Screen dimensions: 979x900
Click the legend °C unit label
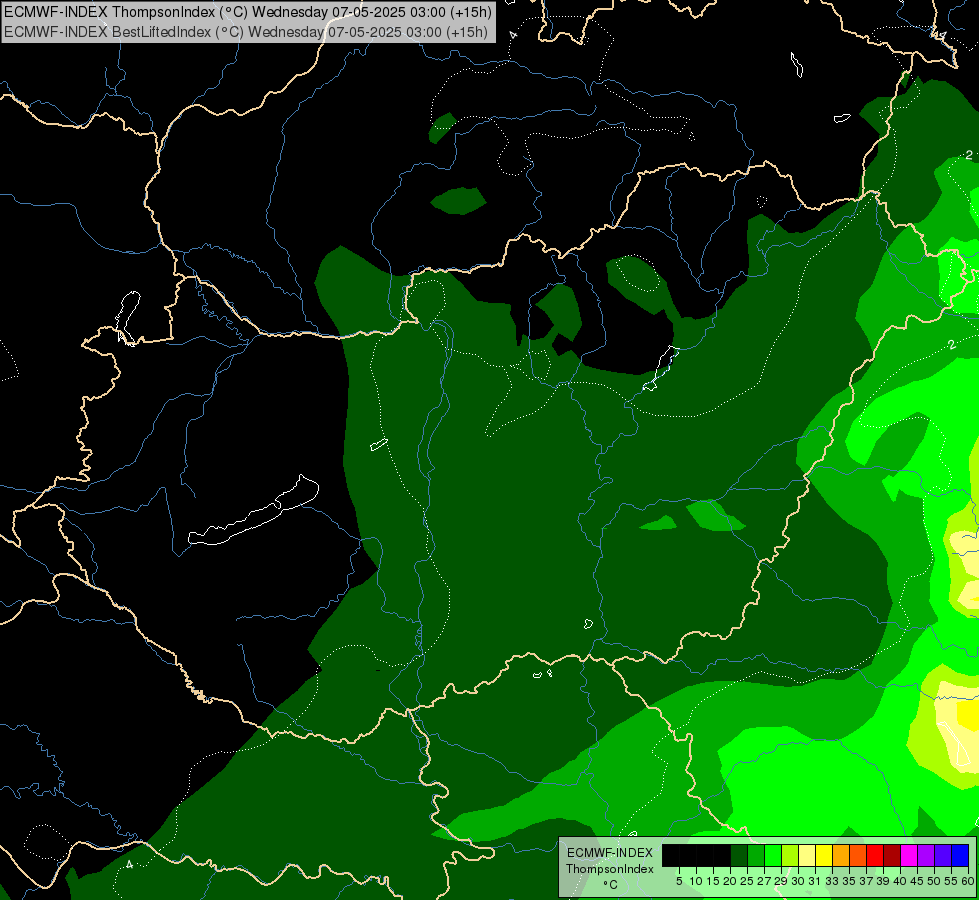[610, 884]
